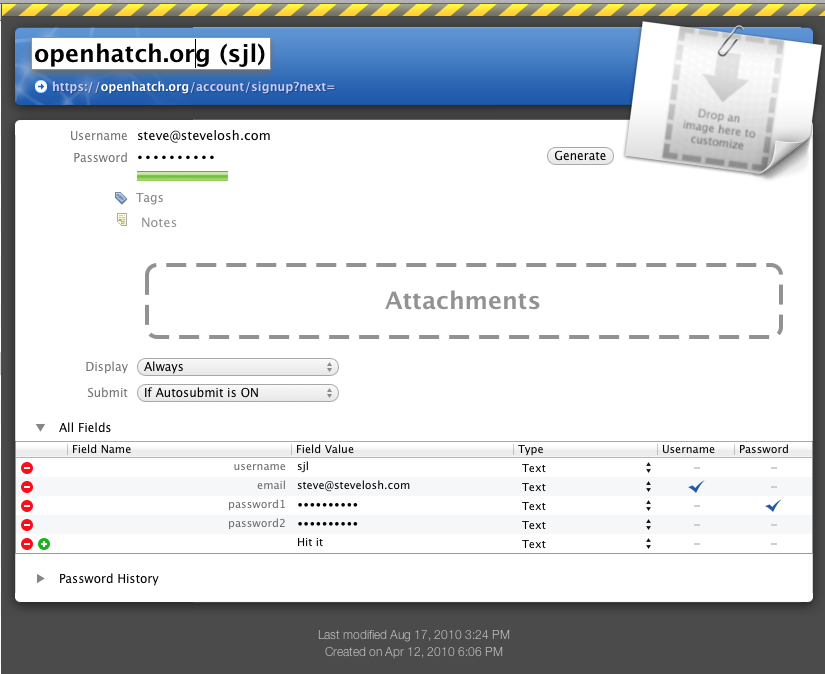Remove the Hit it field row
Viewport: 825px width, 674px height.
coord(27,544)
